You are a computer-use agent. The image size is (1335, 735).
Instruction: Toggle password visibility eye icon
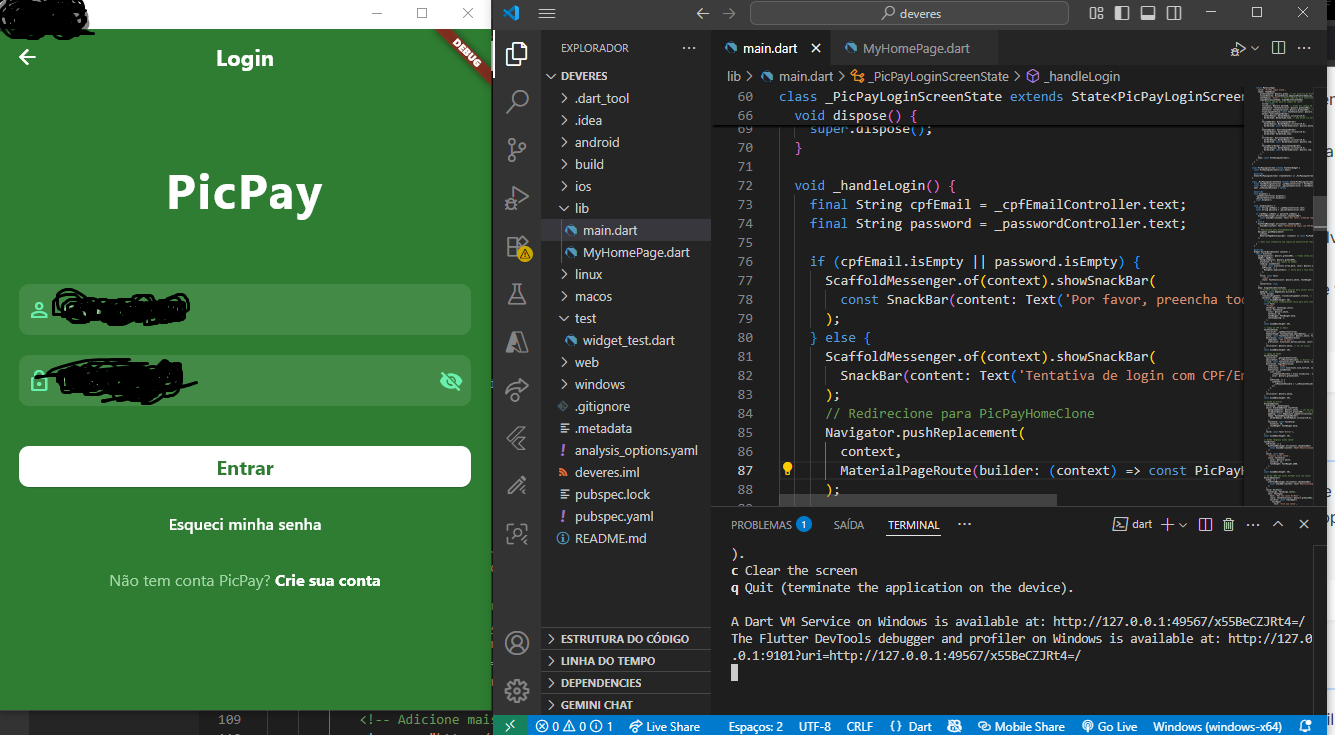coord(451,380)
